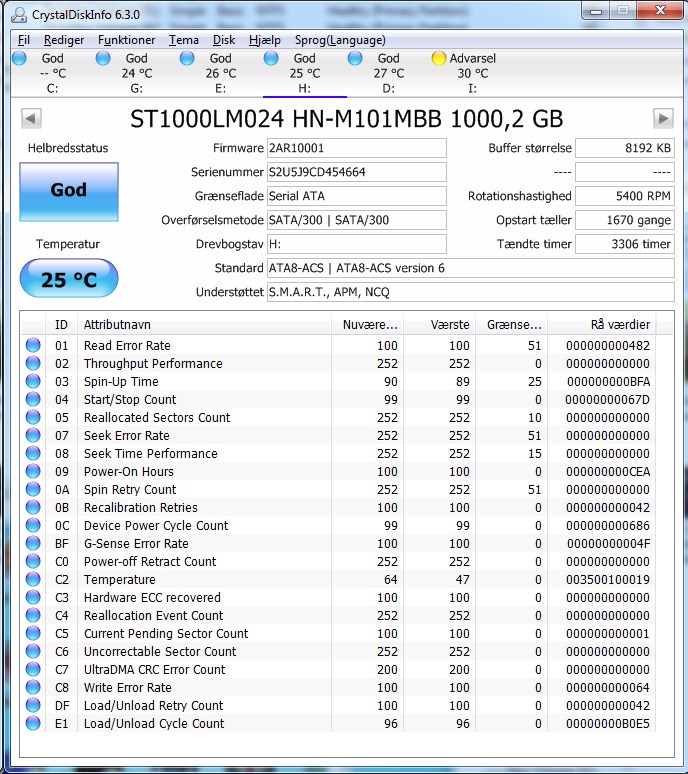Select the yellow Advarsel disk I: indicator
Image resolution: width=688 pixels, height=774 pixels.
click(x=438, y=58)
